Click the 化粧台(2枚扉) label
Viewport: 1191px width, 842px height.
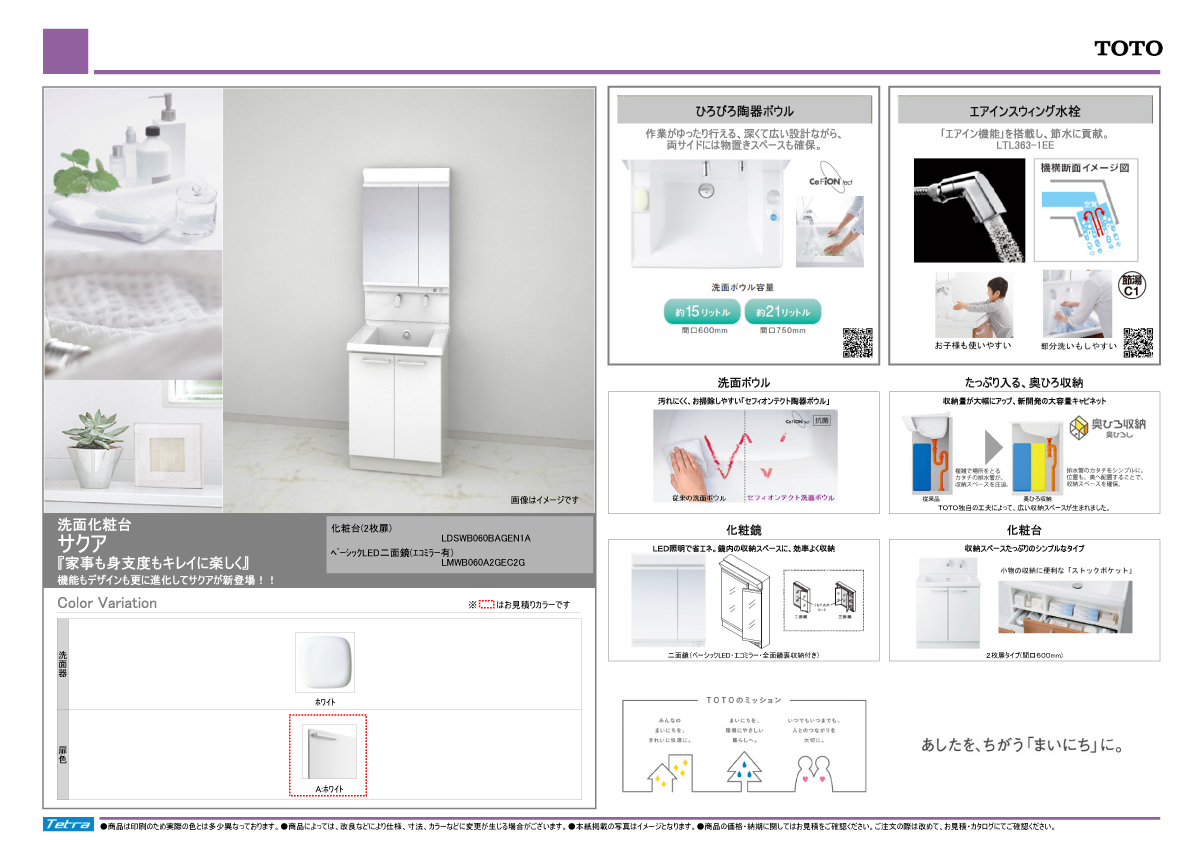pyautogui.click(x=362, y=528)
